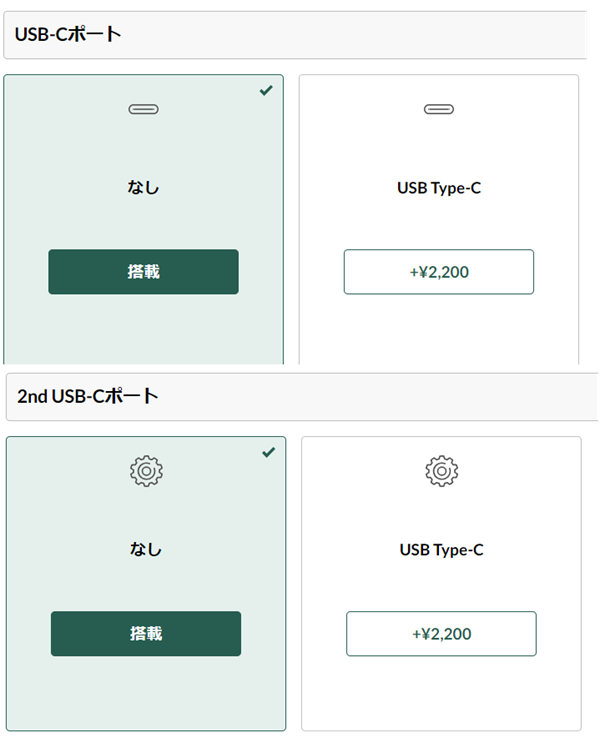600x738 pixels.
Task: Collapse the USB-Cポート section header
Action: [295, 35]
